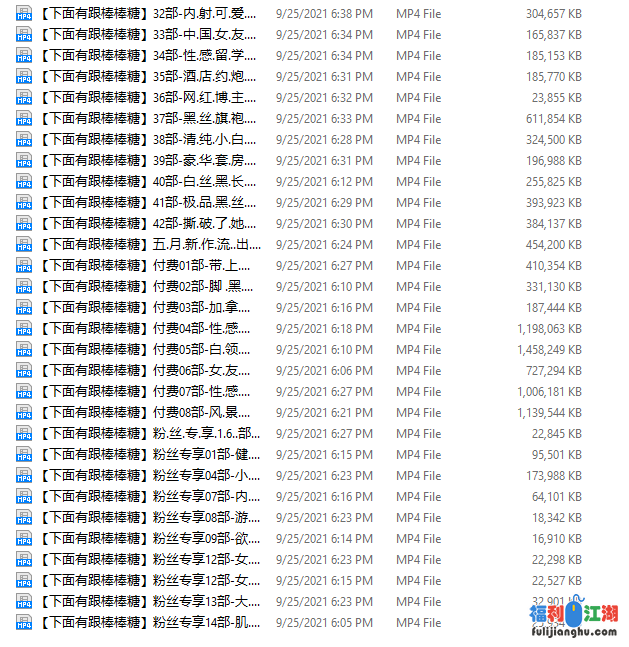Screen dimensions: 629x647
Task: Select the MP4 icon beside the 36部 file
Action: click(24, 97)
